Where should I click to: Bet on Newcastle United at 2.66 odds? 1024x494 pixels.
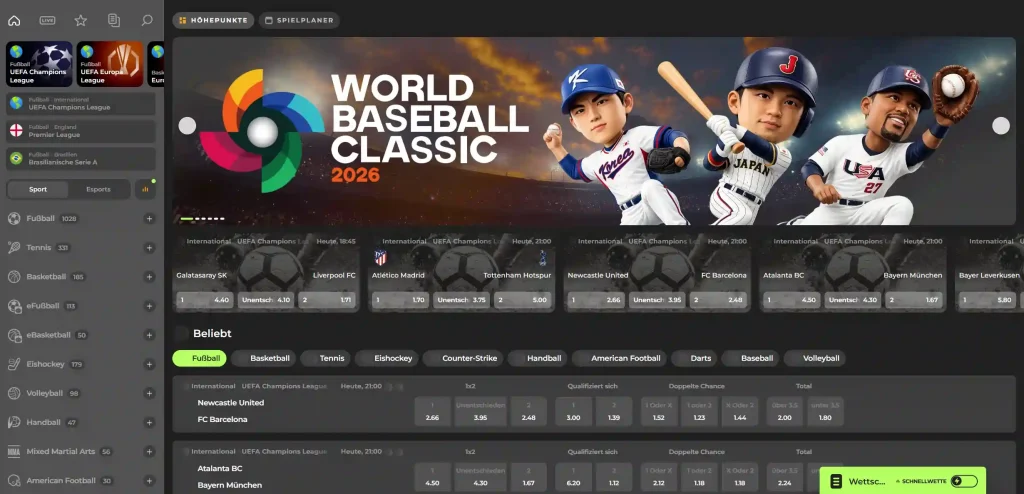(432, 411)
